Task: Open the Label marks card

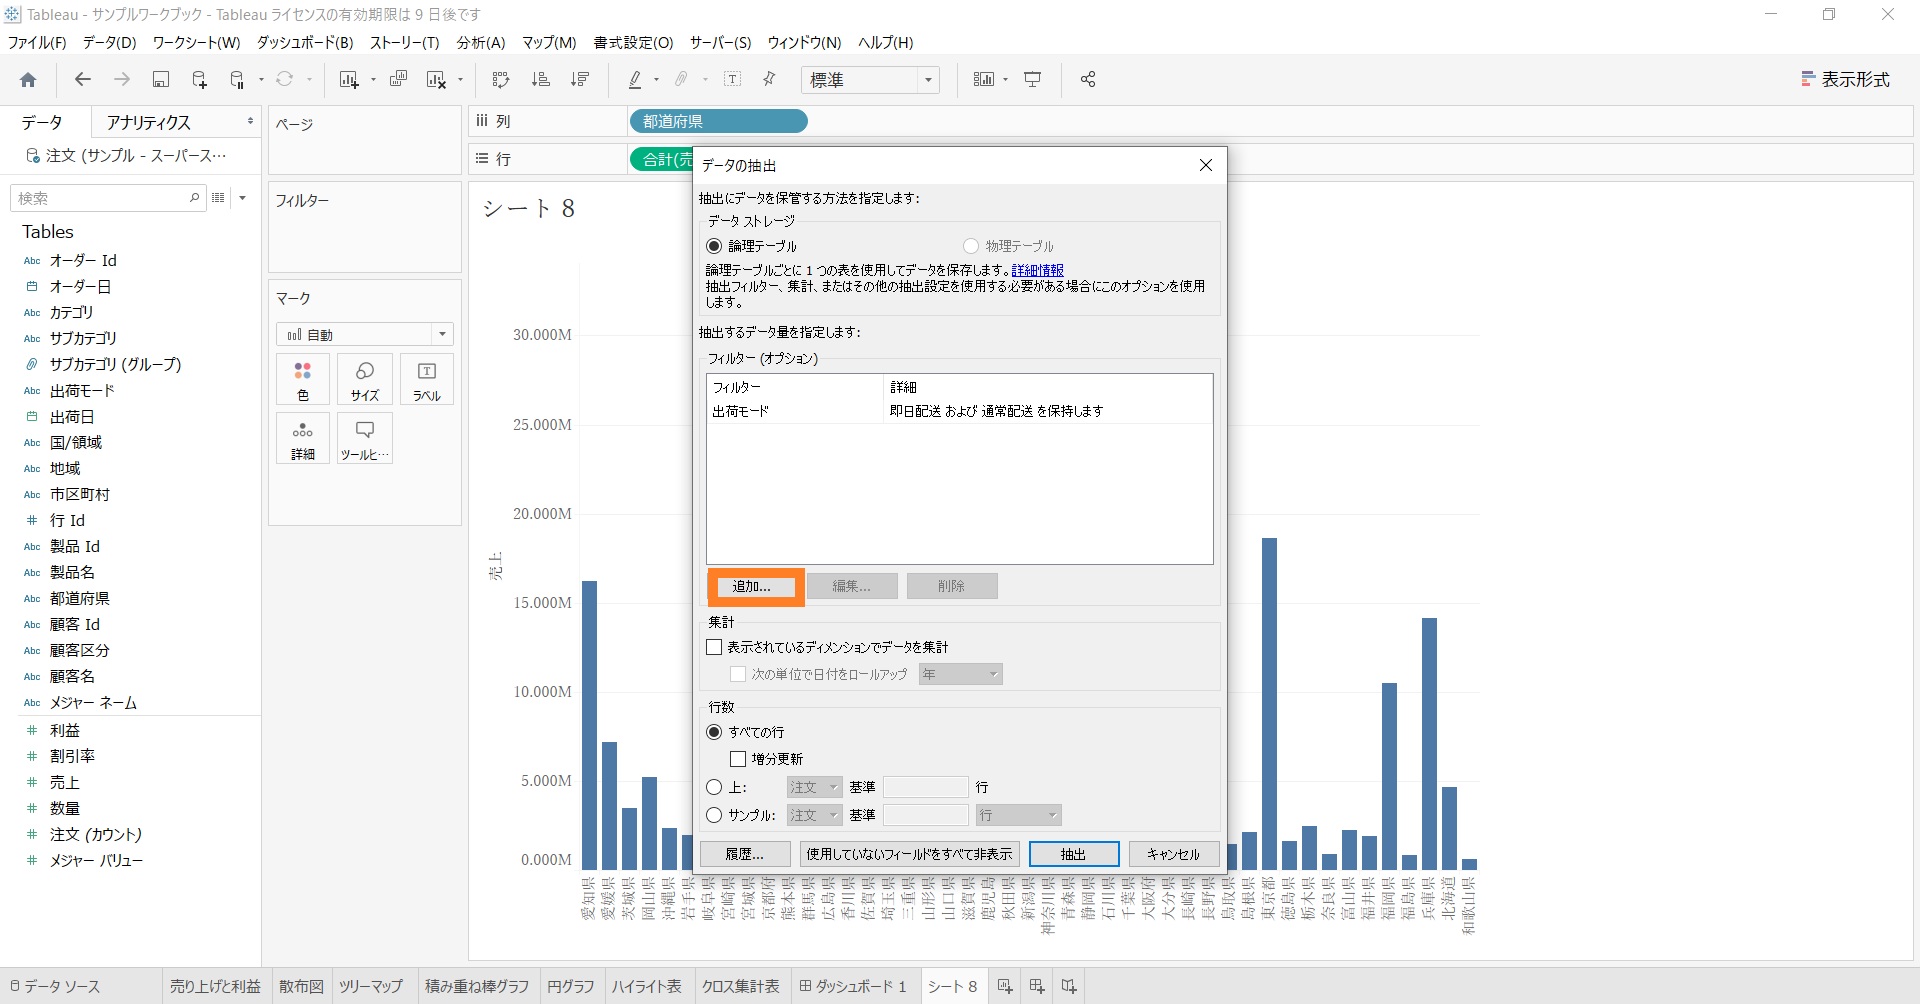Action: tap(427, 380)
